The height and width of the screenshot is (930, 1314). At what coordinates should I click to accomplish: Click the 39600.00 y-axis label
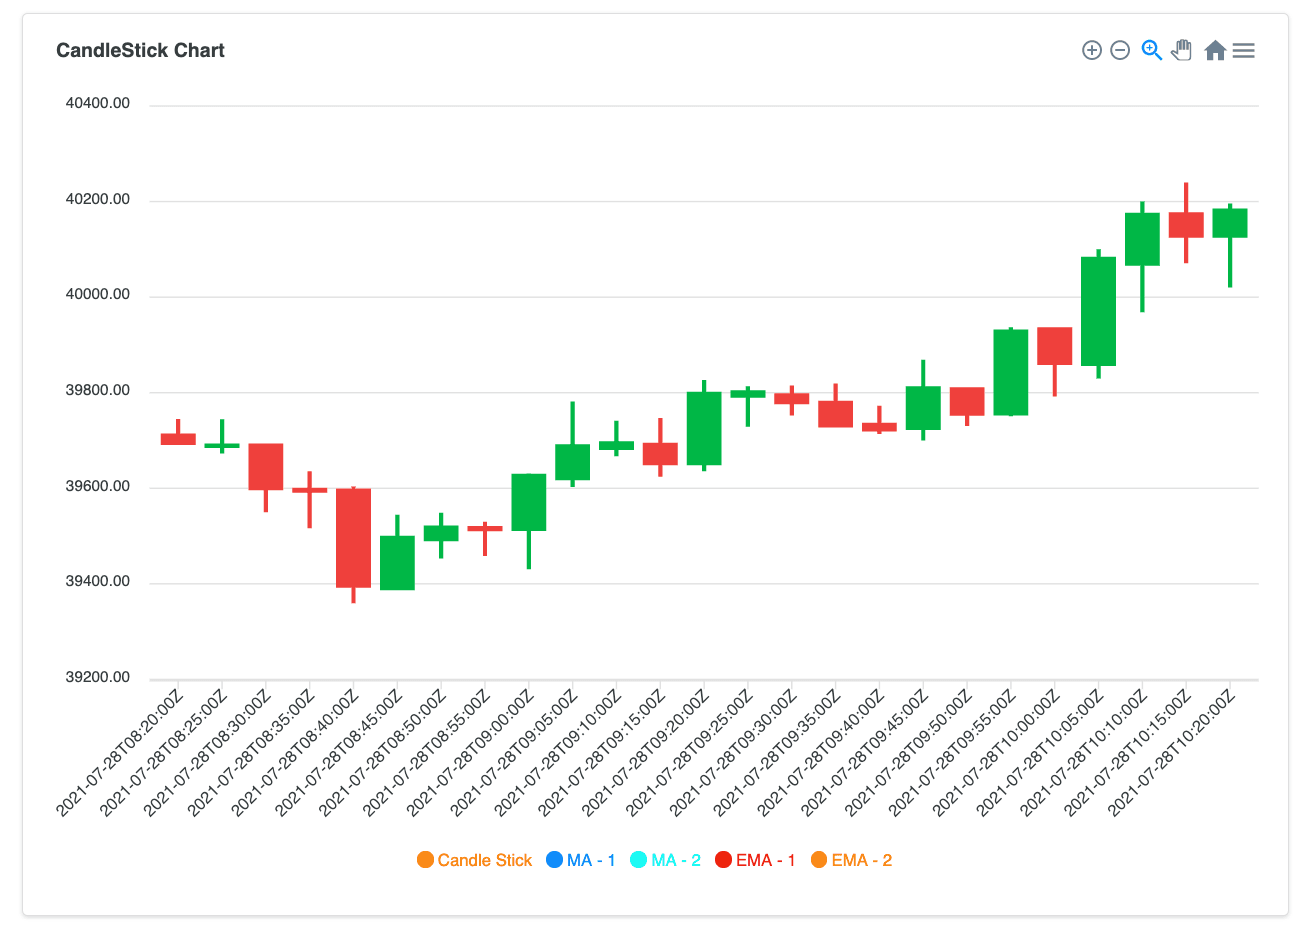98,486
